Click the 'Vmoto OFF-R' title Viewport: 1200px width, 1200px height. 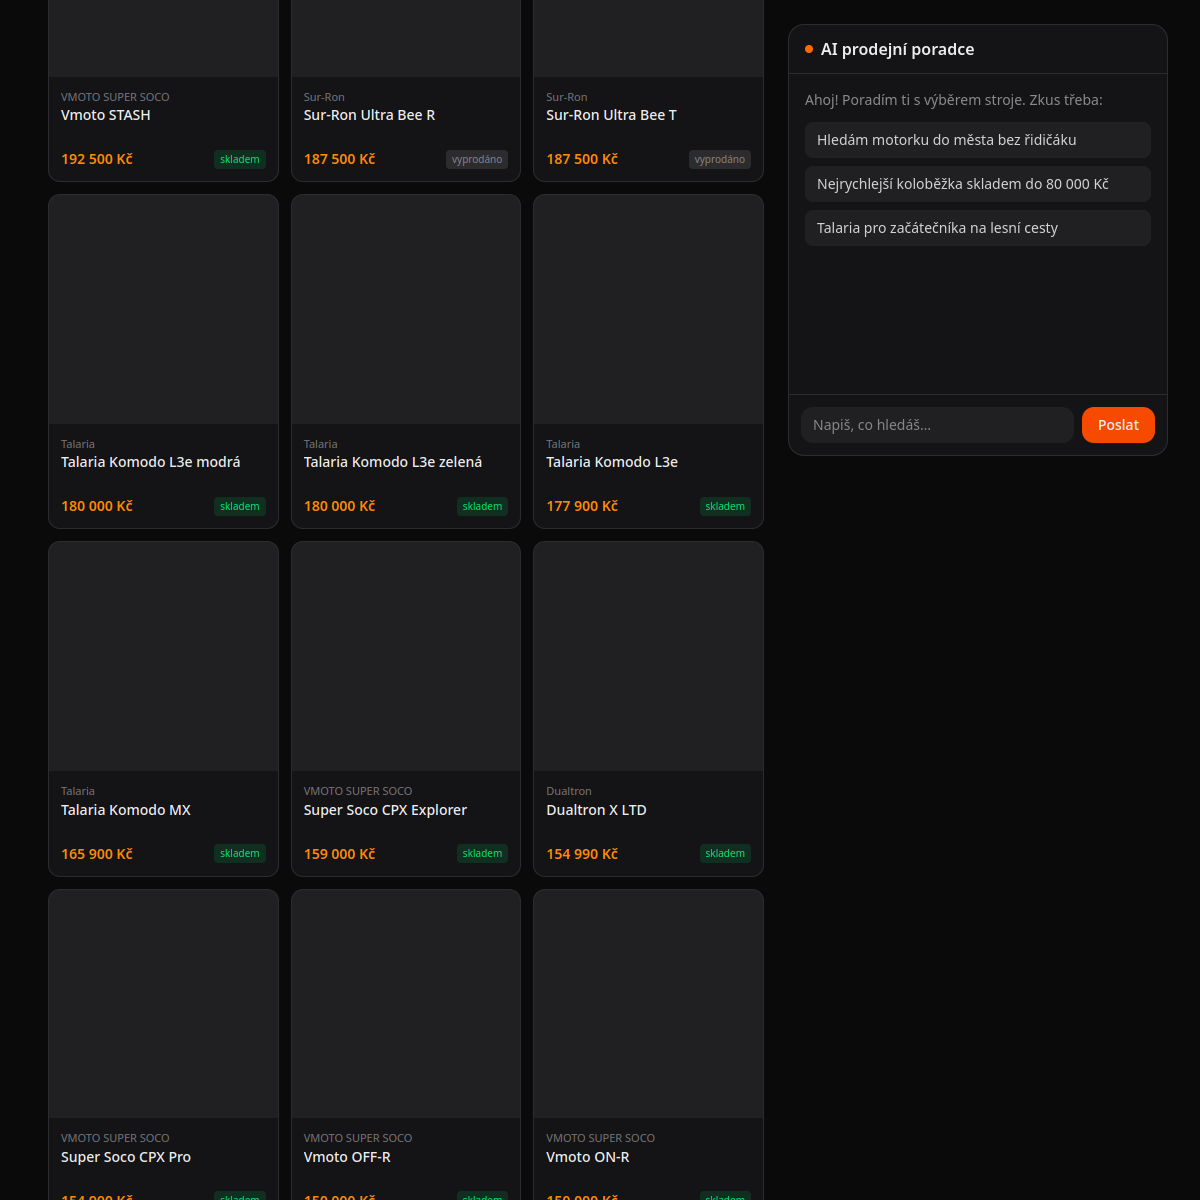[x=347, y=1157]
